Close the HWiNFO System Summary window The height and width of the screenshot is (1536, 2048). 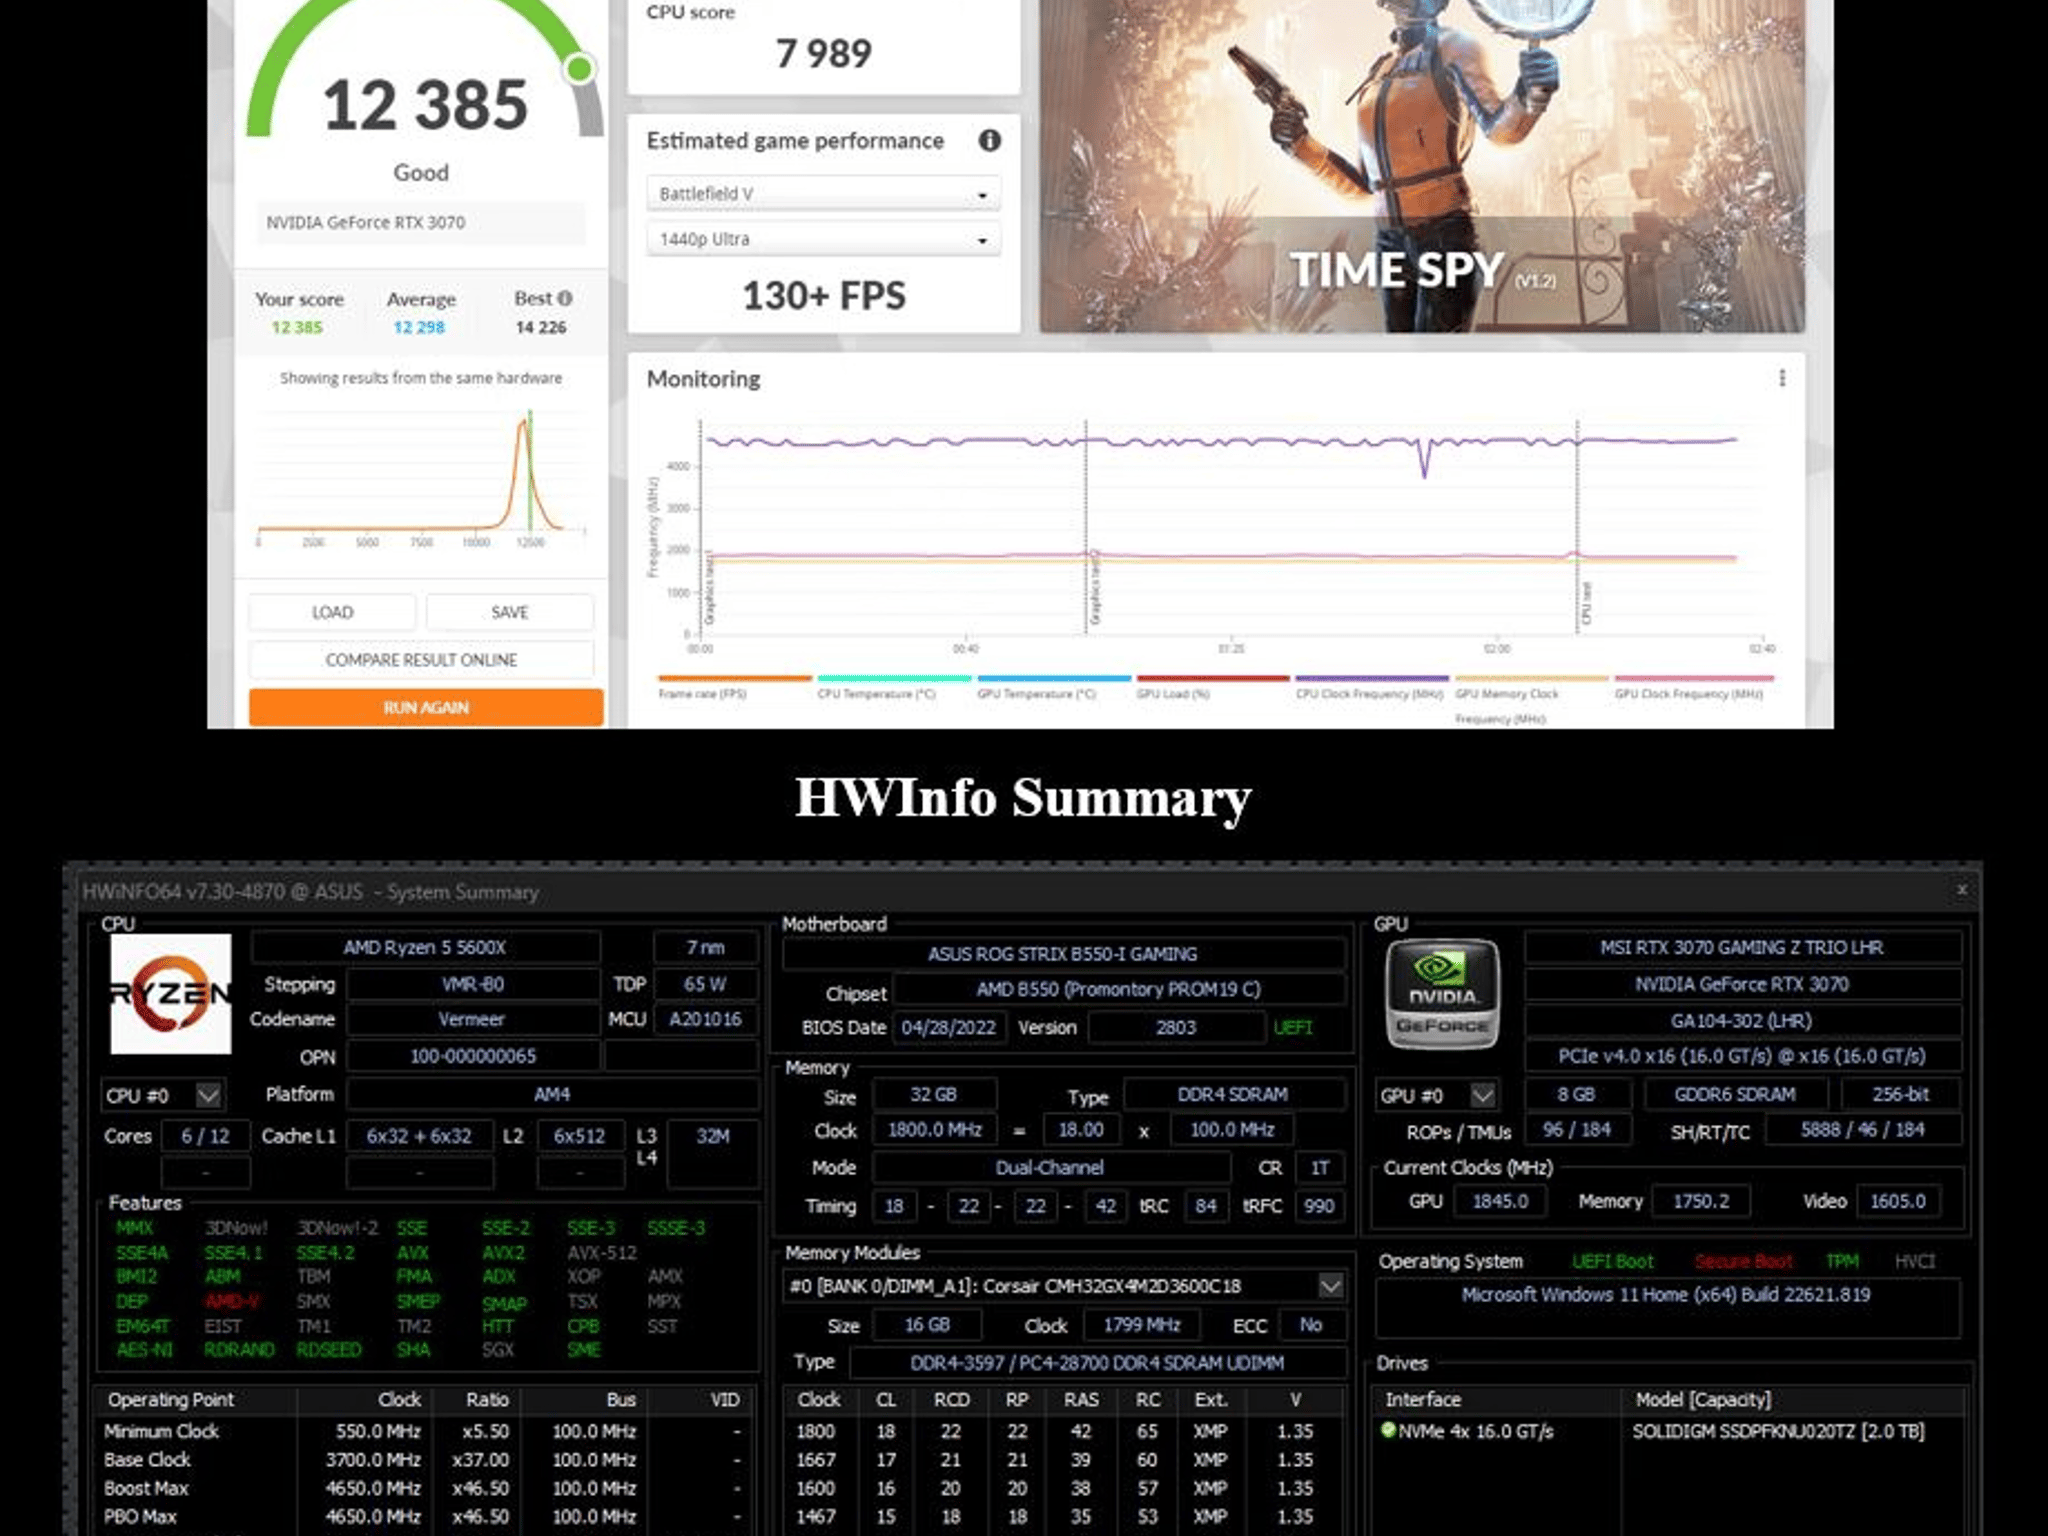pyautogui.click(x=1962, y=890)
